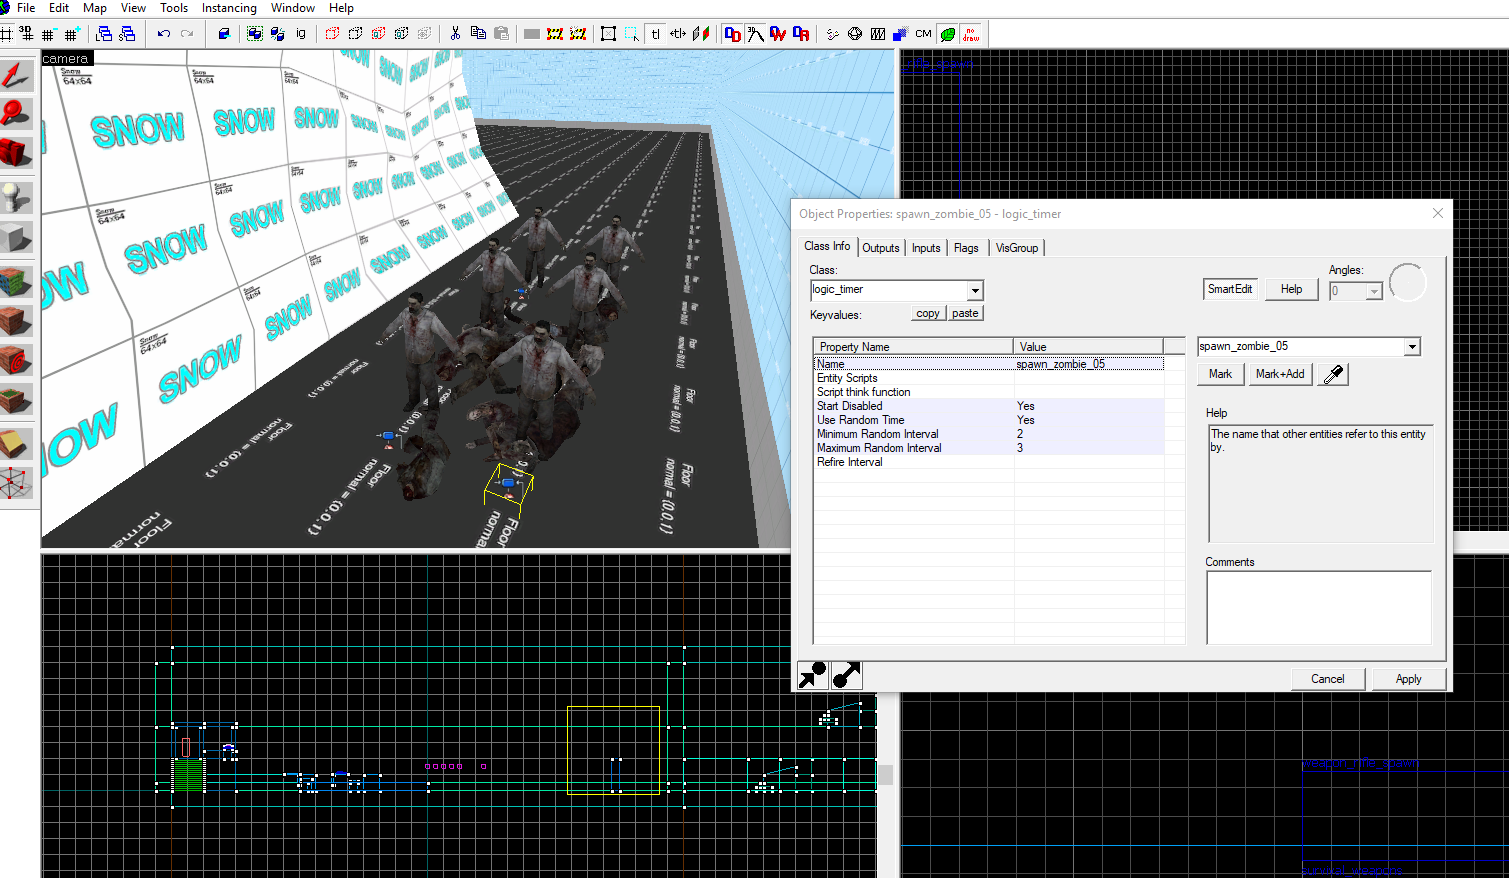
Task: Click the Angles compass circle
Action: click(1407, 283)
